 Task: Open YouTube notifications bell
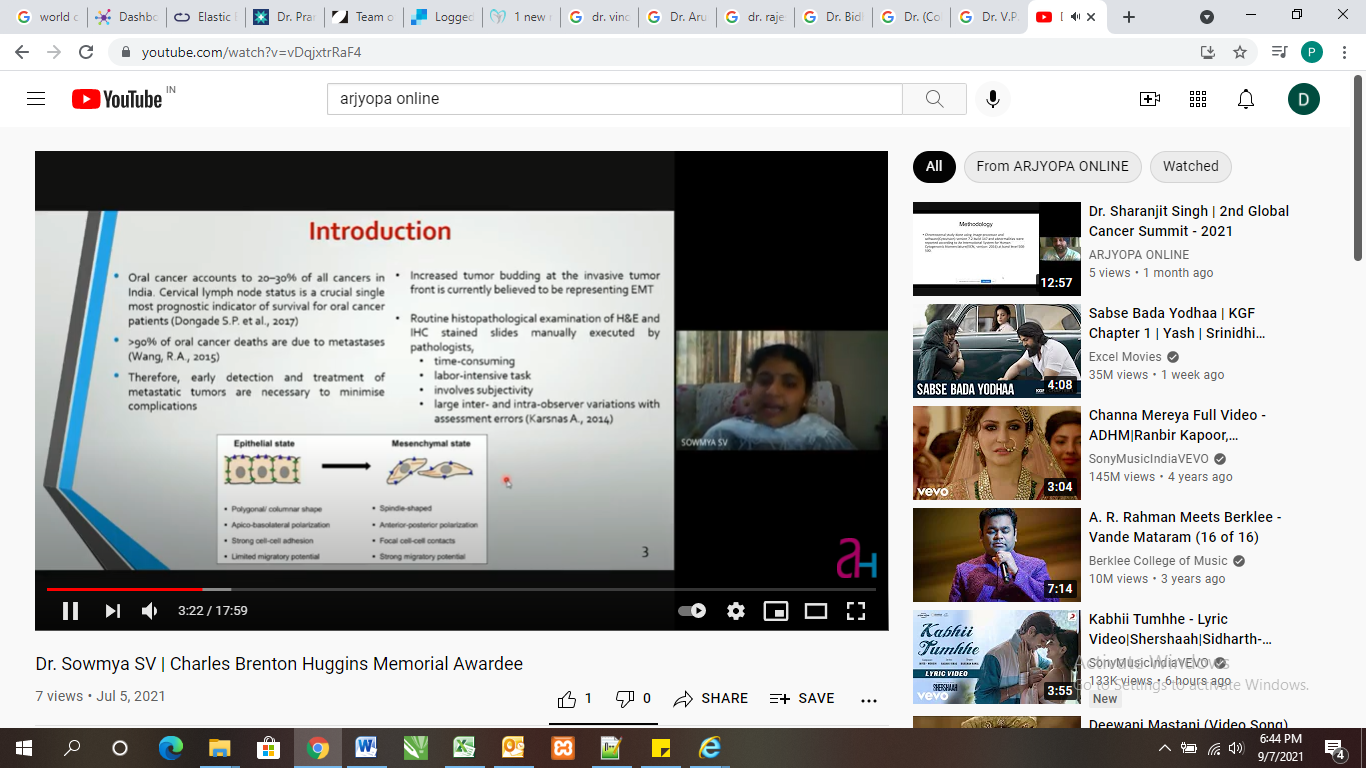(1246, 99)
